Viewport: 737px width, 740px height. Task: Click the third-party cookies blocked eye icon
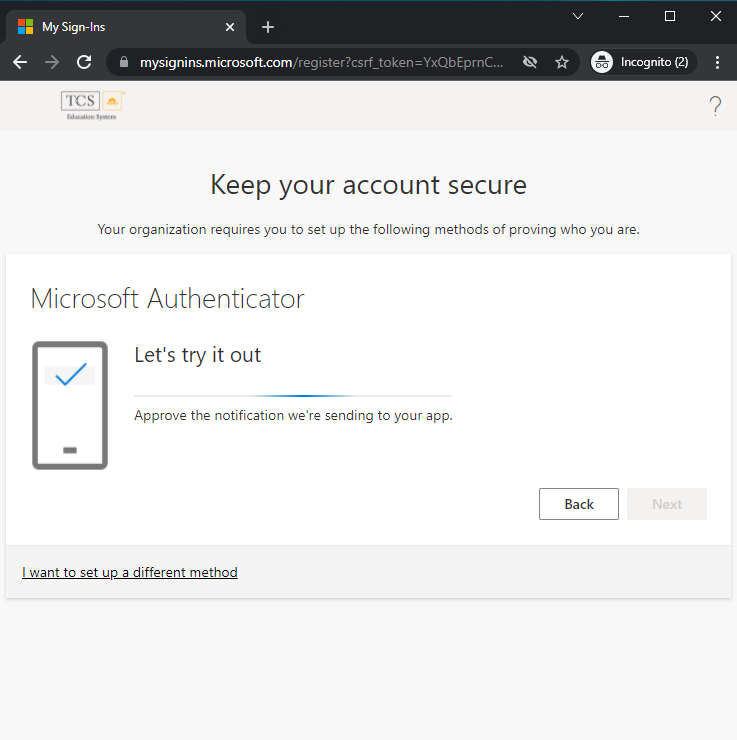(530, 62)
